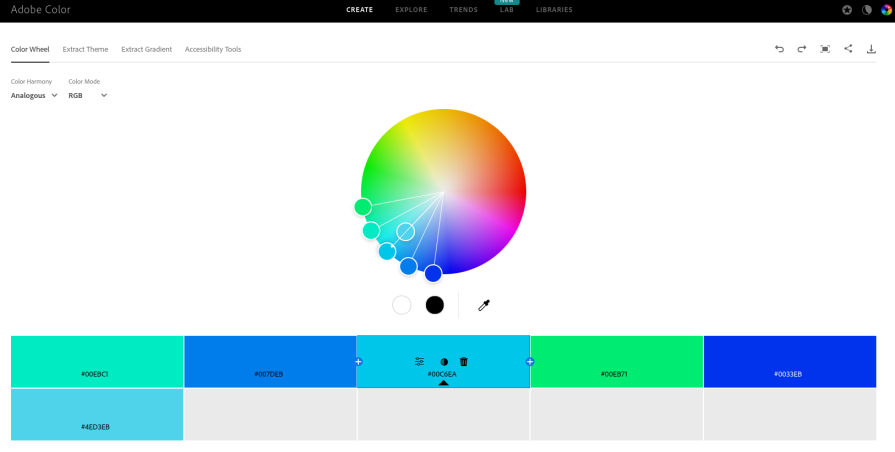Image resolution: width=895 pixels, height=452 pixels.
Task: Open the fullscreen presentation view icon
Action: pyautogui.click(x=825, y=49)
